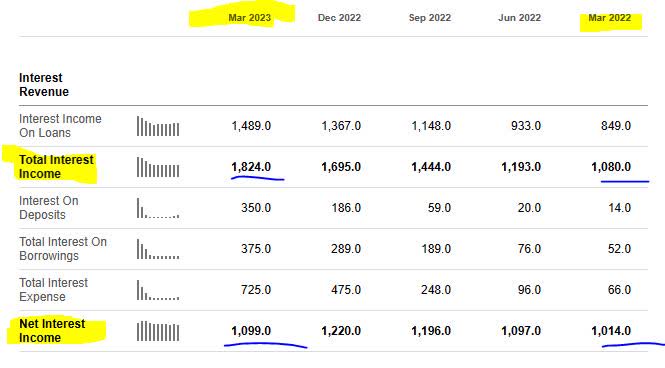Click the Net Interest Income row label
The width and height of the screenshot is (665, 368).
52,331
